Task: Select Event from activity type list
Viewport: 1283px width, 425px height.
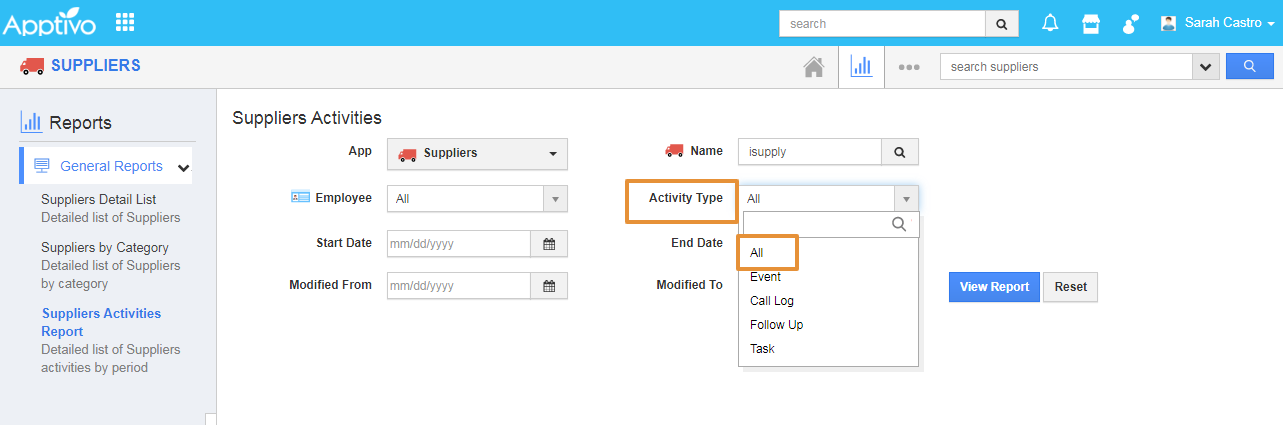Action: (x=766, y=277)
